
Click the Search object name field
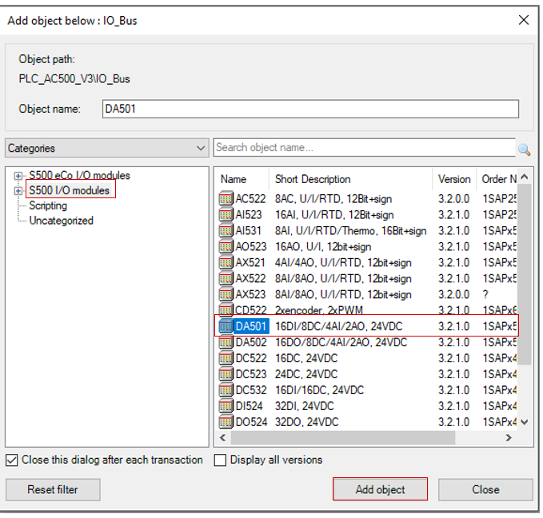[364, 148]
